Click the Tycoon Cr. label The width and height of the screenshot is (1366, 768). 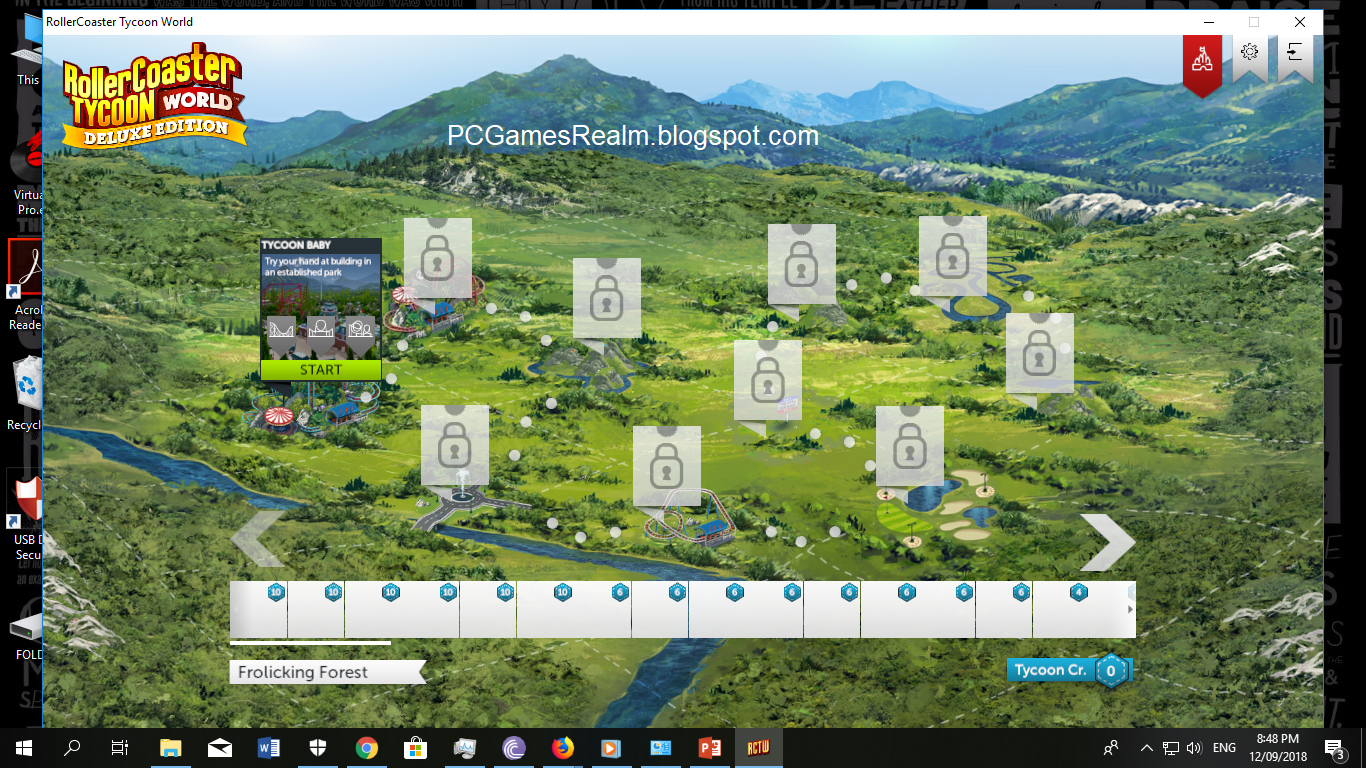coord(1050,670)
